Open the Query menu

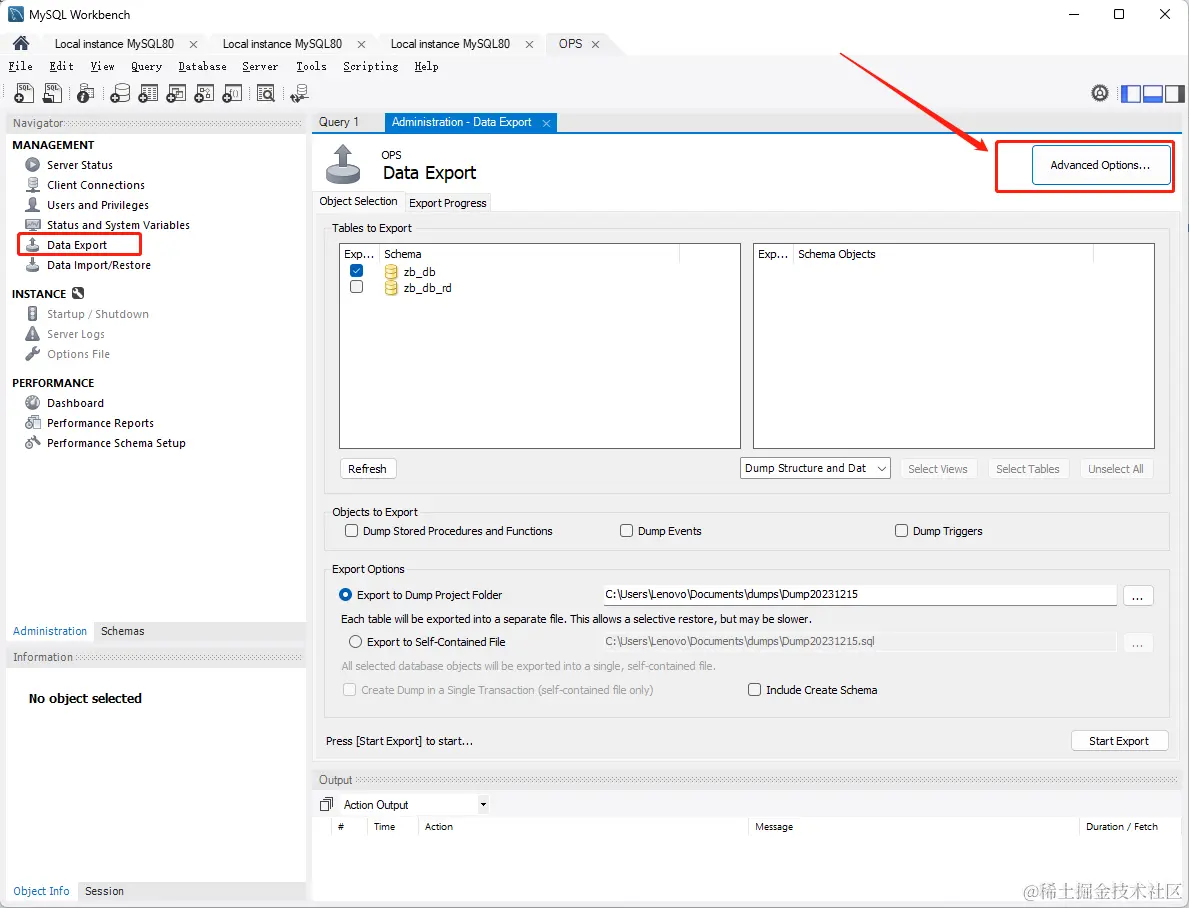(146, 66)
